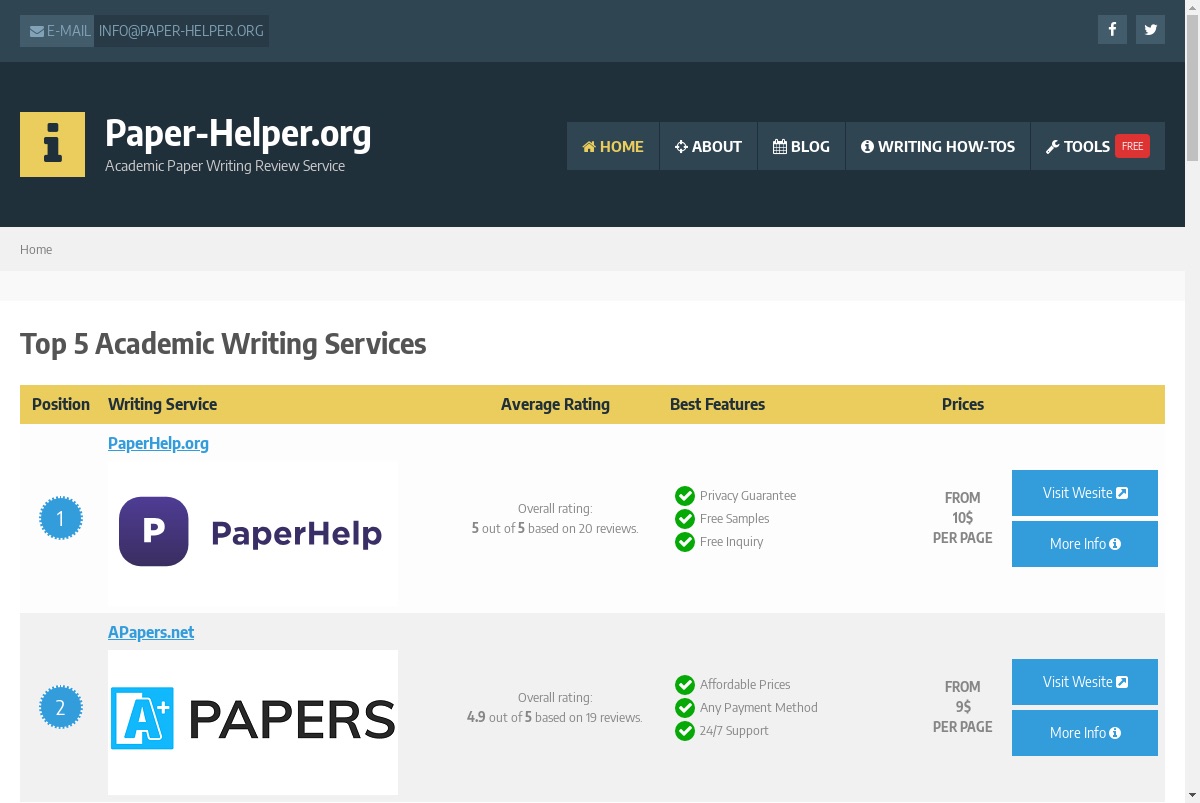Click the 'FROM 9$ PER PAGE' price
The width and height of the screenshot is (1200, 803).
(x=963, y=707)
